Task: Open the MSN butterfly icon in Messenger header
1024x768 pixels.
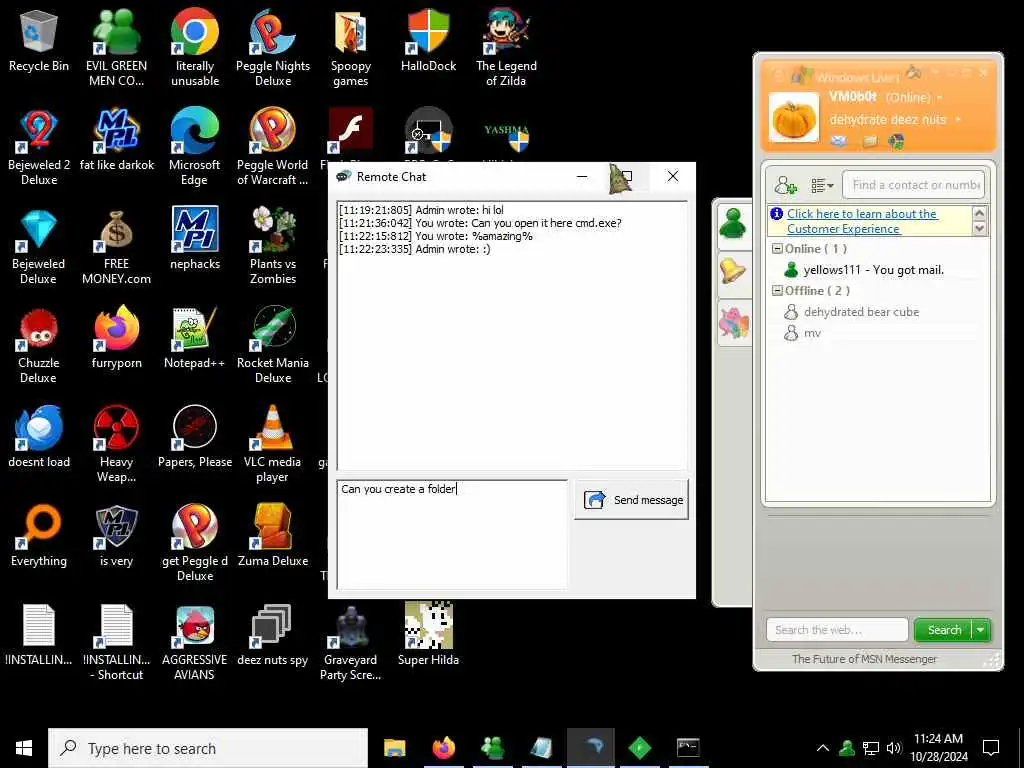Action: (x=897, y=140)
